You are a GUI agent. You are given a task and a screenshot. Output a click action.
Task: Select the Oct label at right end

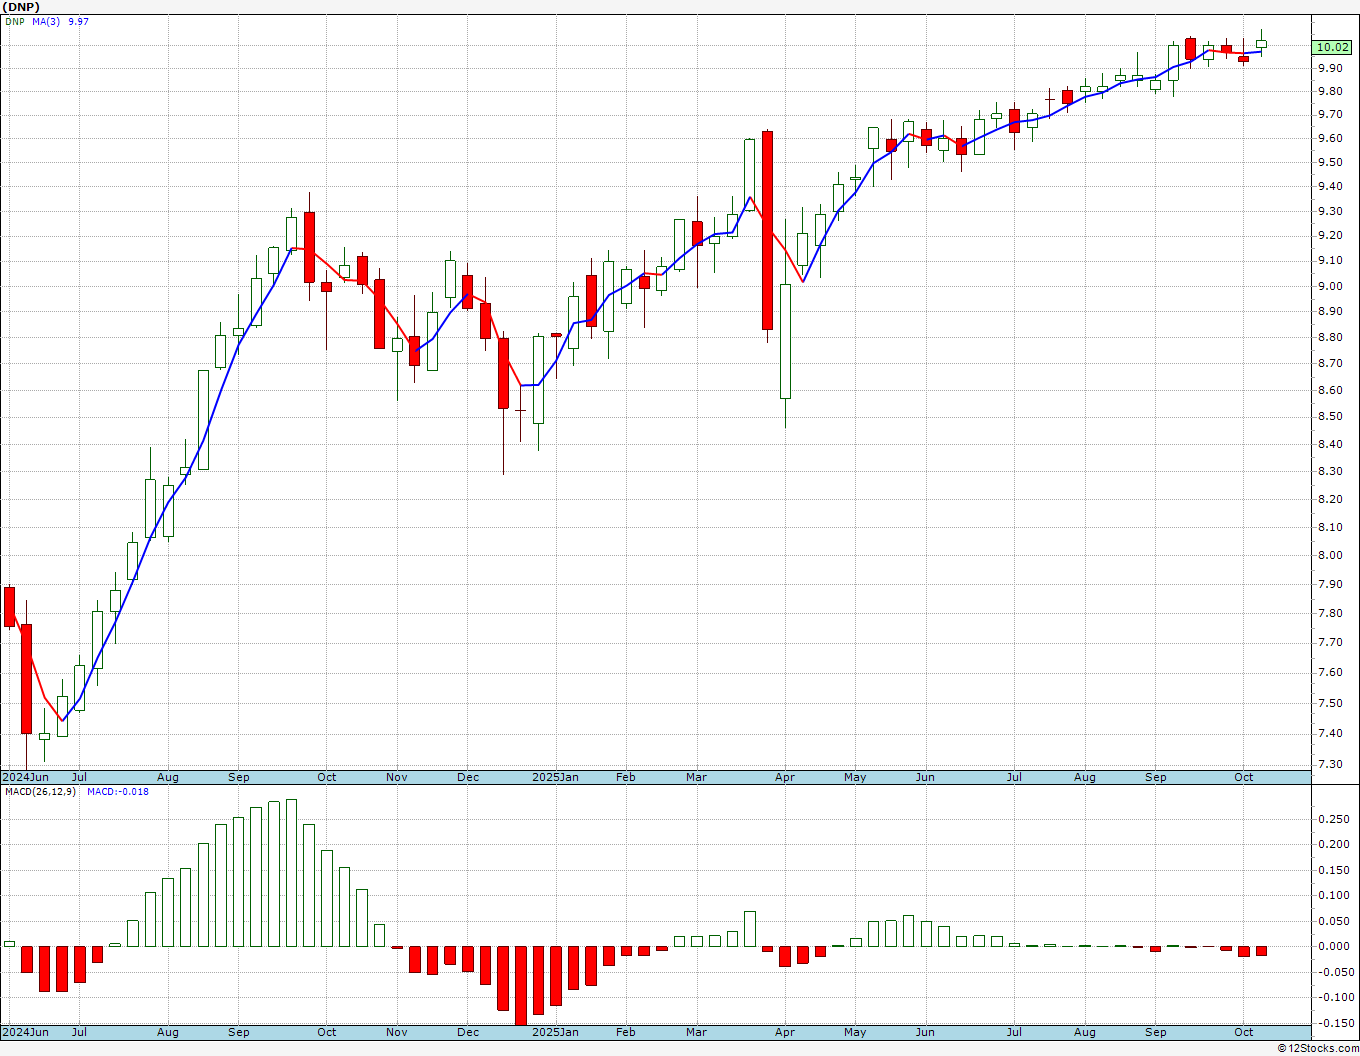click(x=1244, y=777)
